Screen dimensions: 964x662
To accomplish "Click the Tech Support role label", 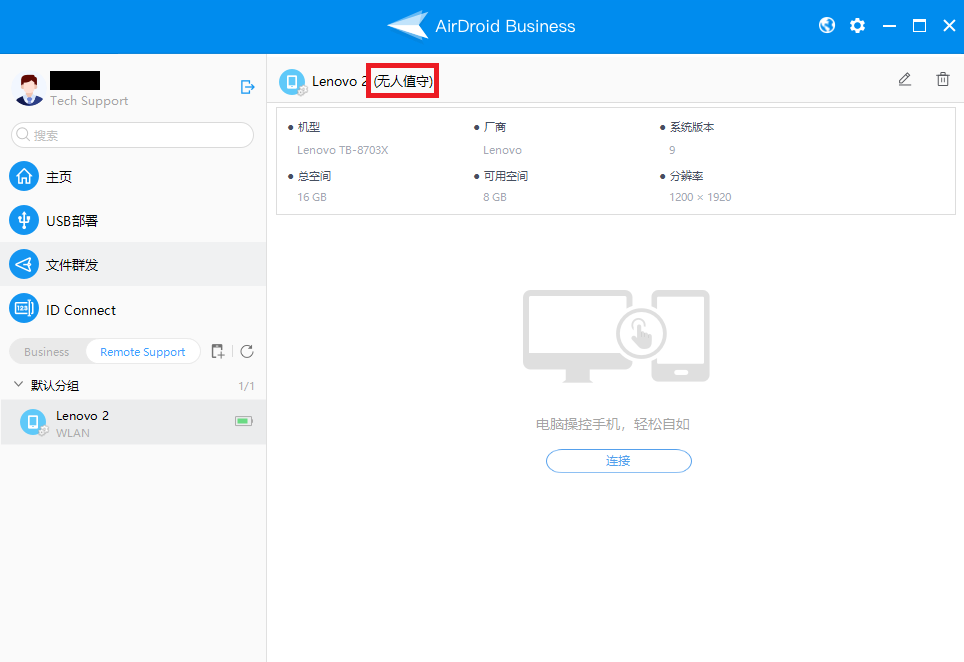I will pos(89,101).
